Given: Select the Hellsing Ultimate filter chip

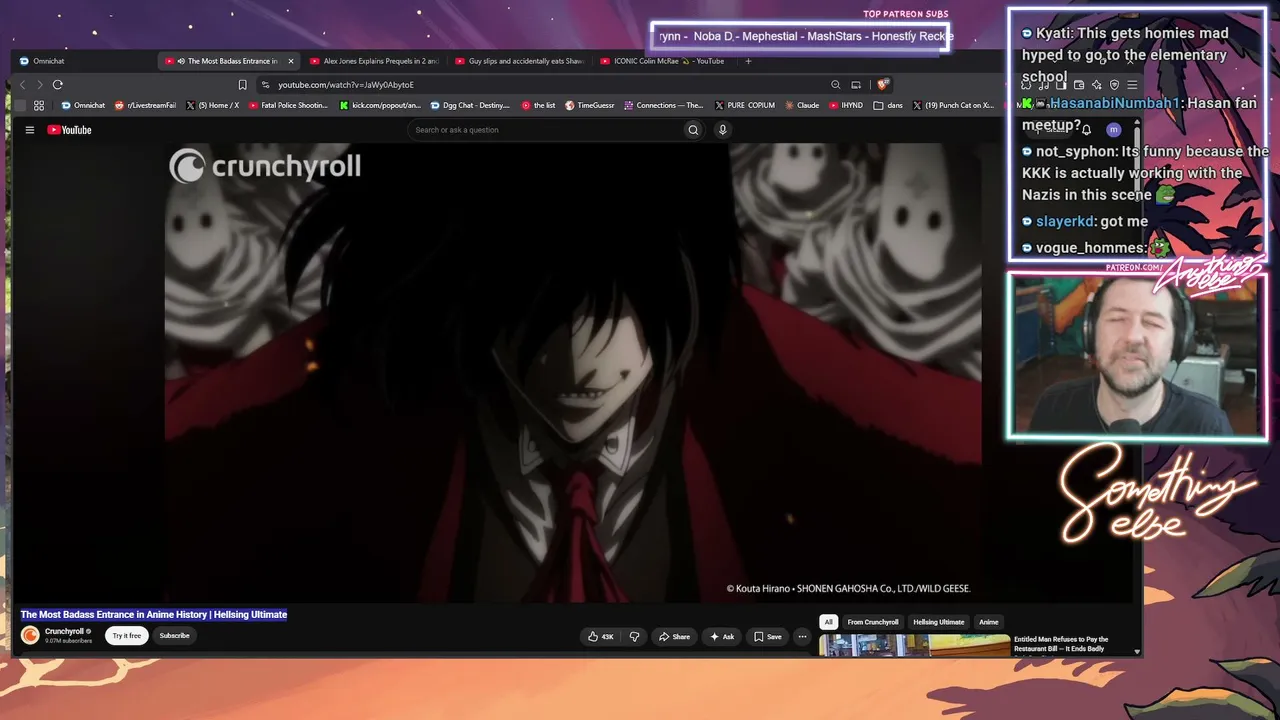Looking at the screenshot, I should click(939, 622).
